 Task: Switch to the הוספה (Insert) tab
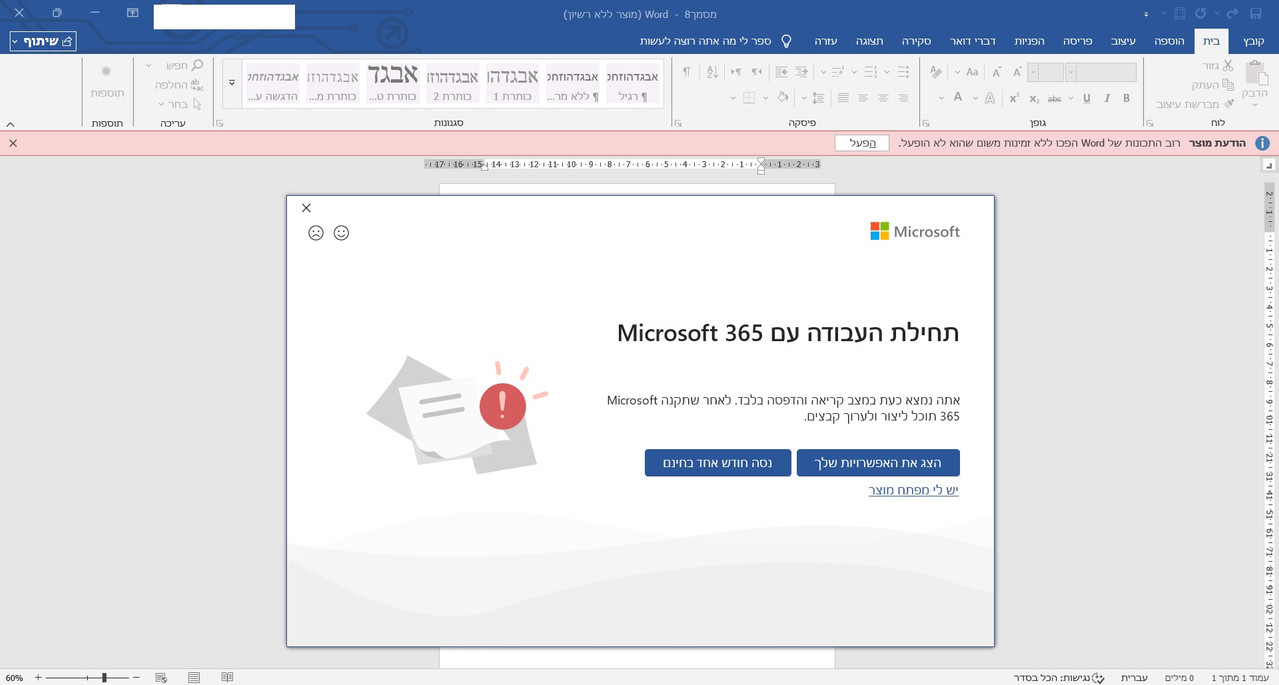1169,41
